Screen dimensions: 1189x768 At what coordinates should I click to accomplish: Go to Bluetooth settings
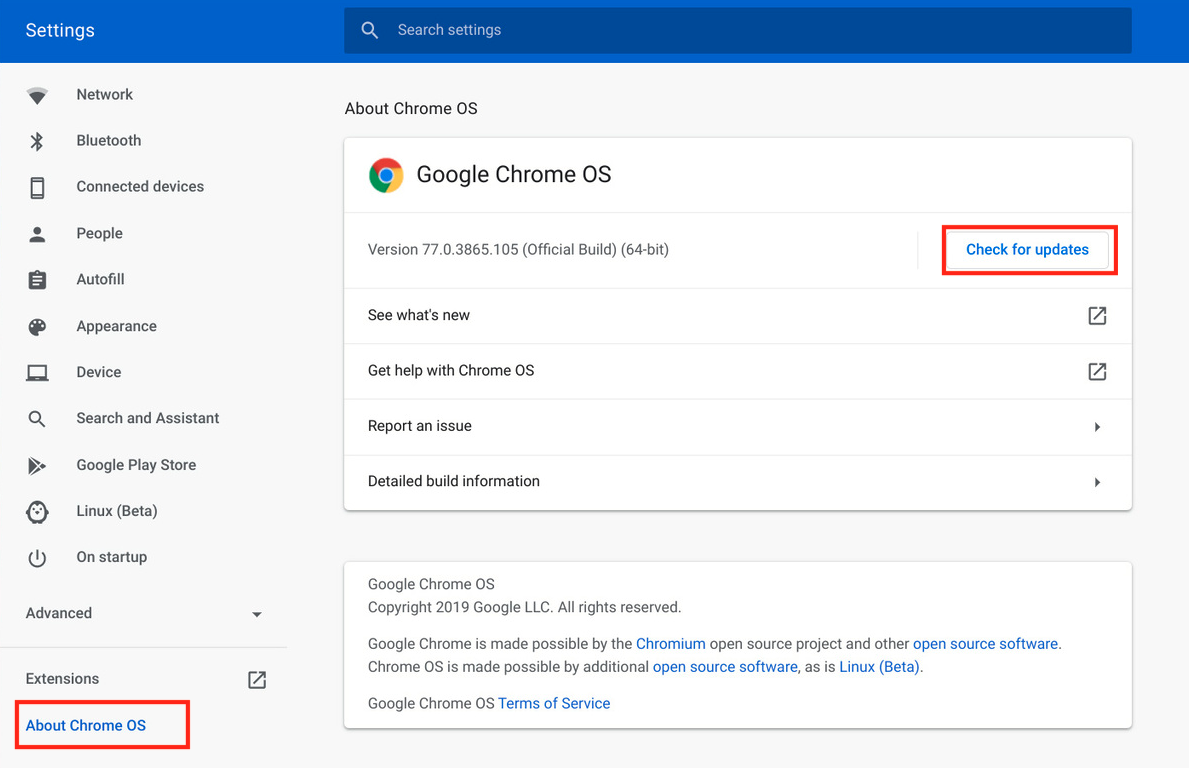(x=108, y=141)
